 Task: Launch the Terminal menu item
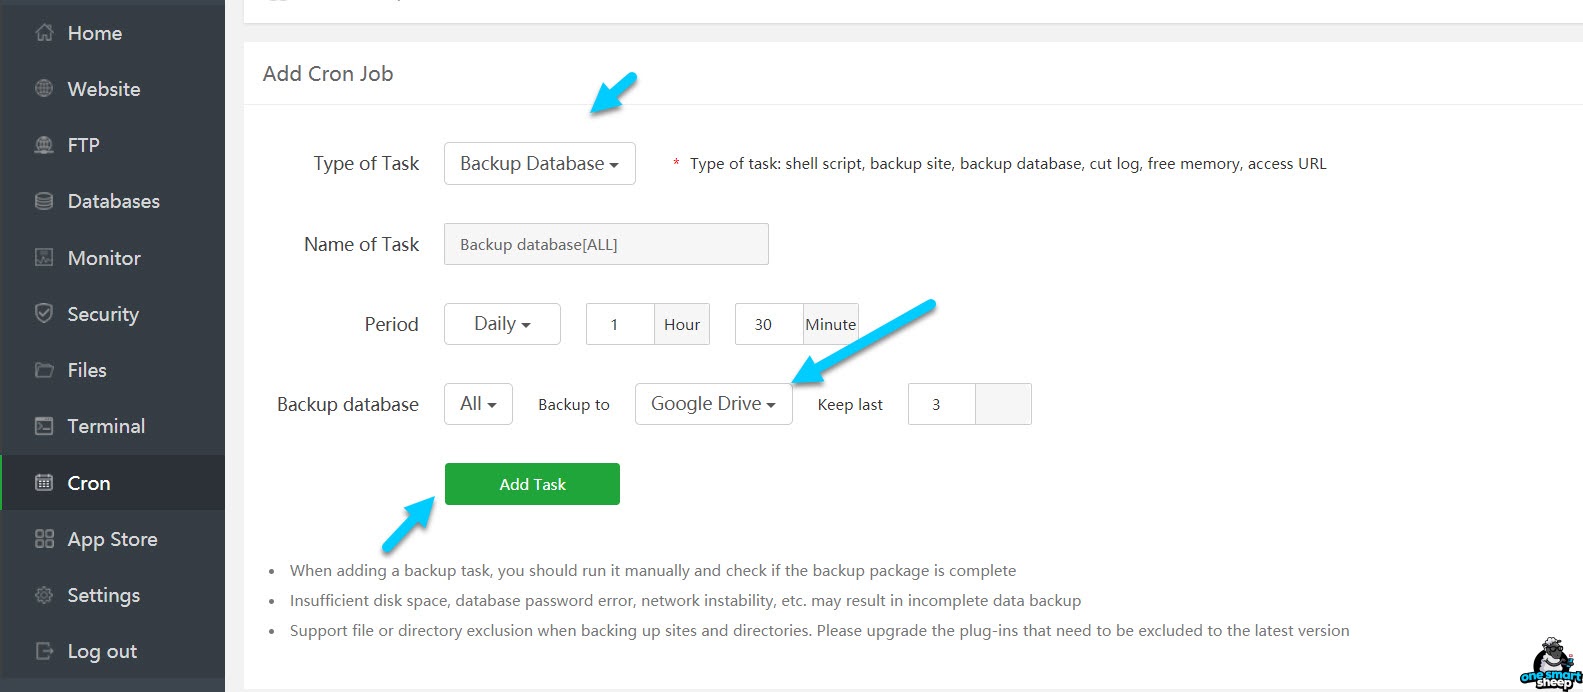tap(106, 426)
